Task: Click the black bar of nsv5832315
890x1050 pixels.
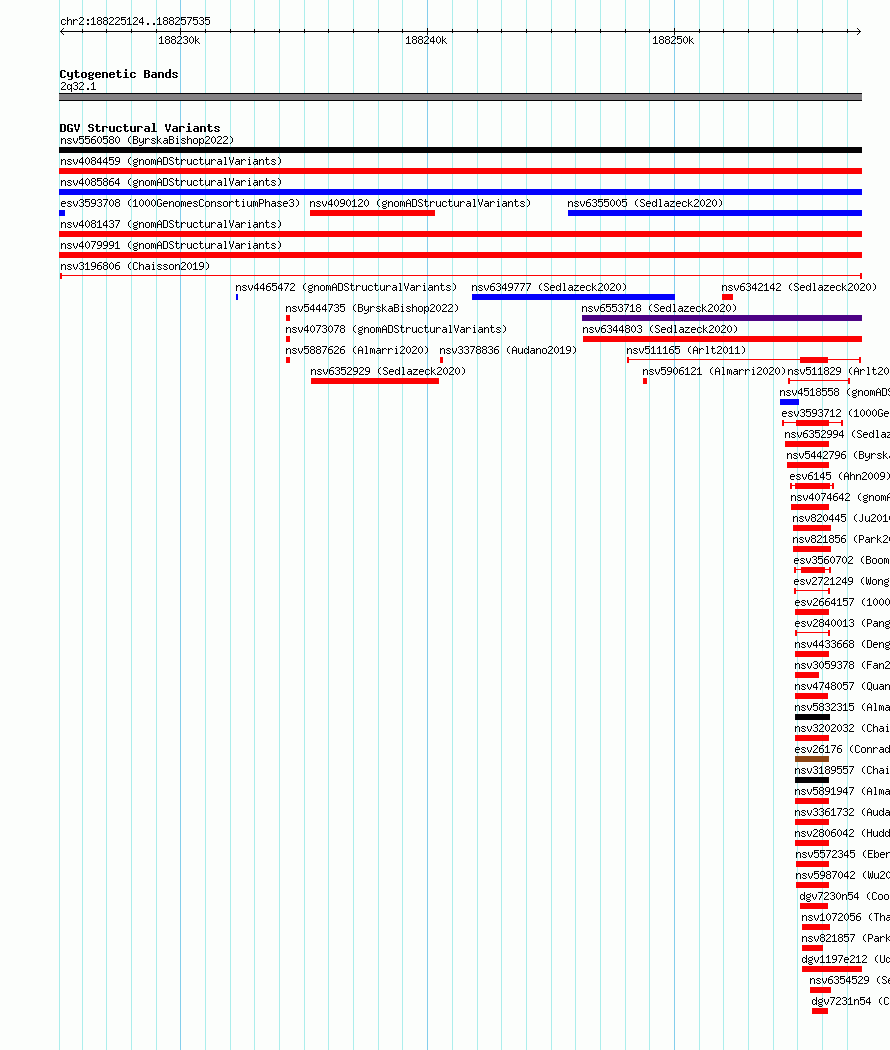Action: point(812,717)
